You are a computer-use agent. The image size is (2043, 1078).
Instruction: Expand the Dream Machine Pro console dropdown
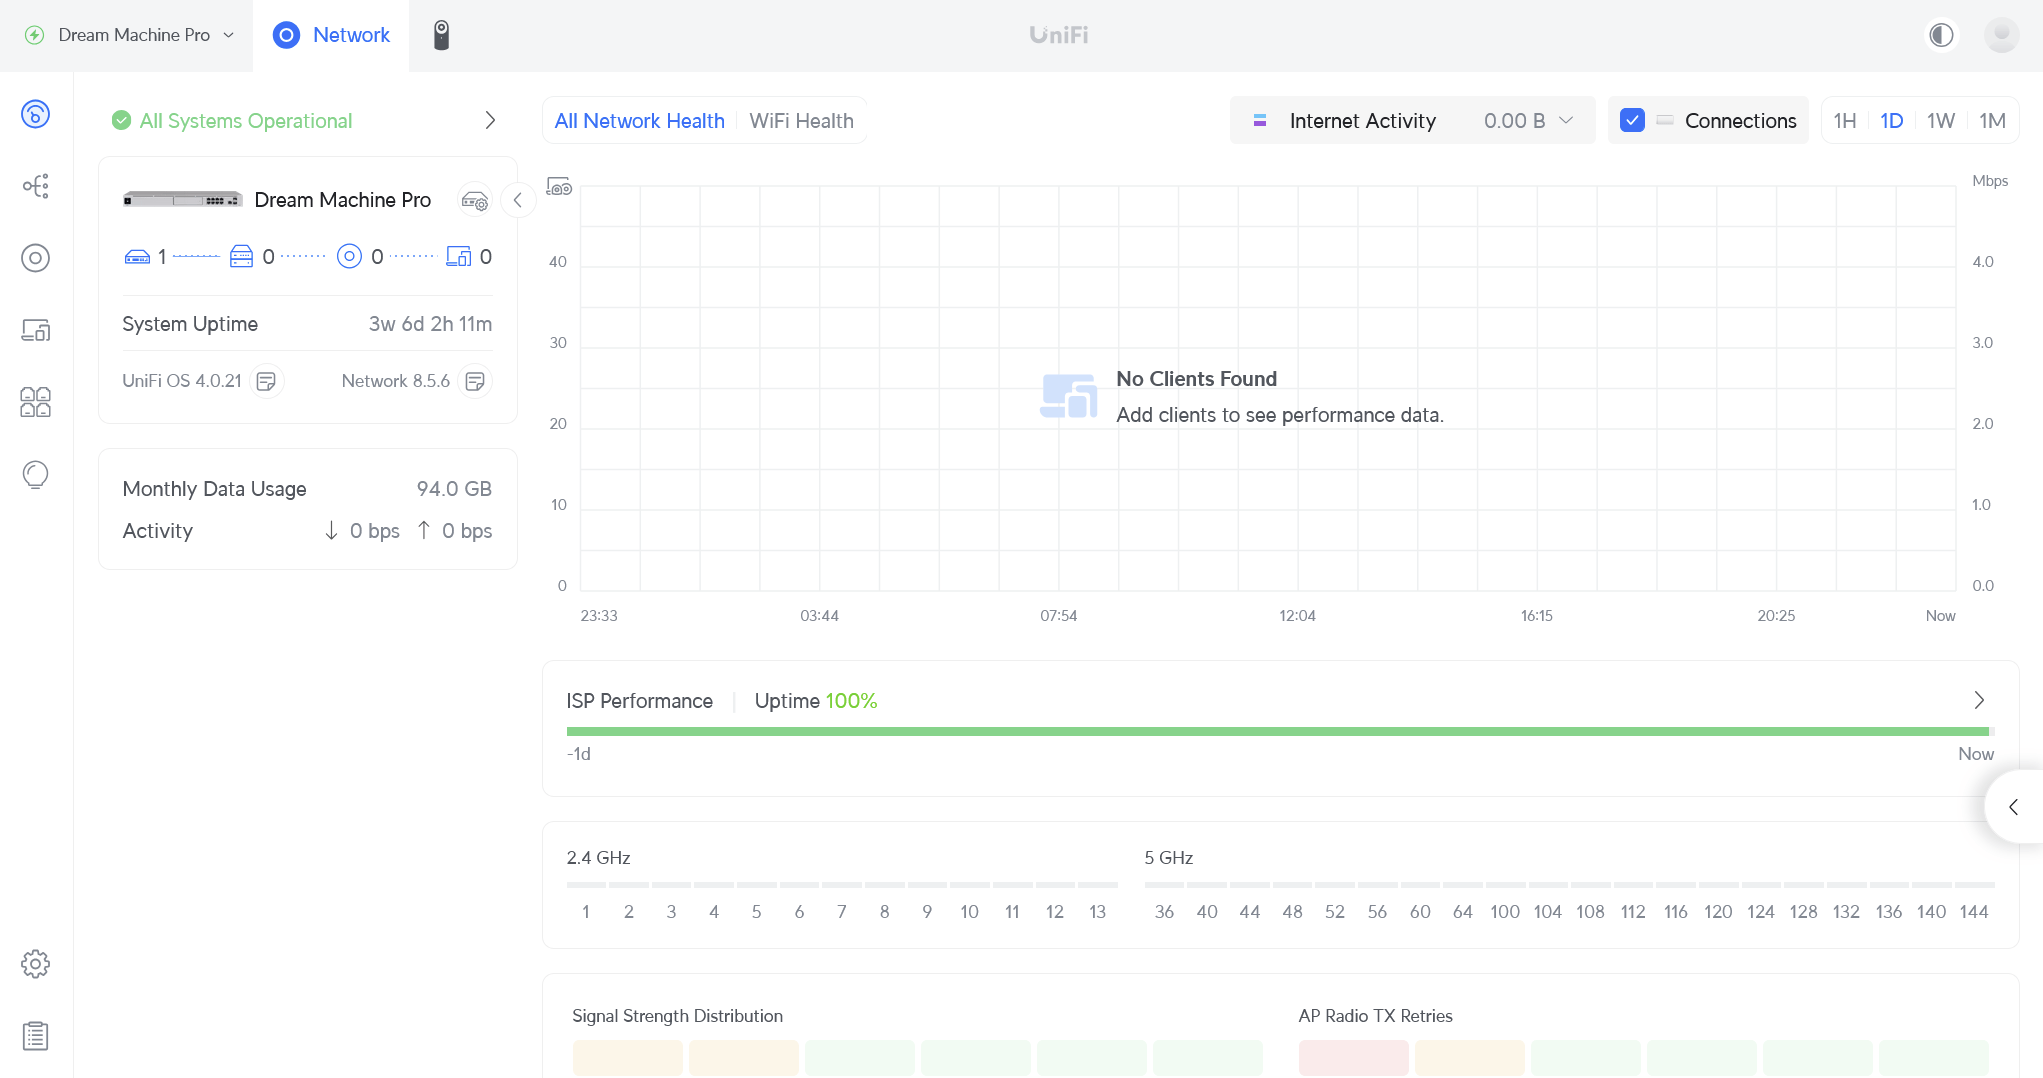pyautogui.click(x=133, y=35)
